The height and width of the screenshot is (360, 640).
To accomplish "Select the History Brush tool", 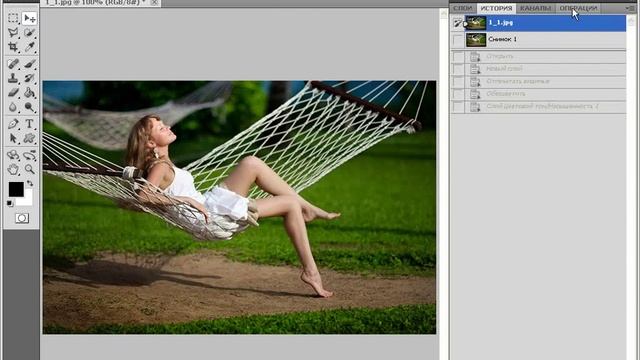I will [x=29, y=78].
